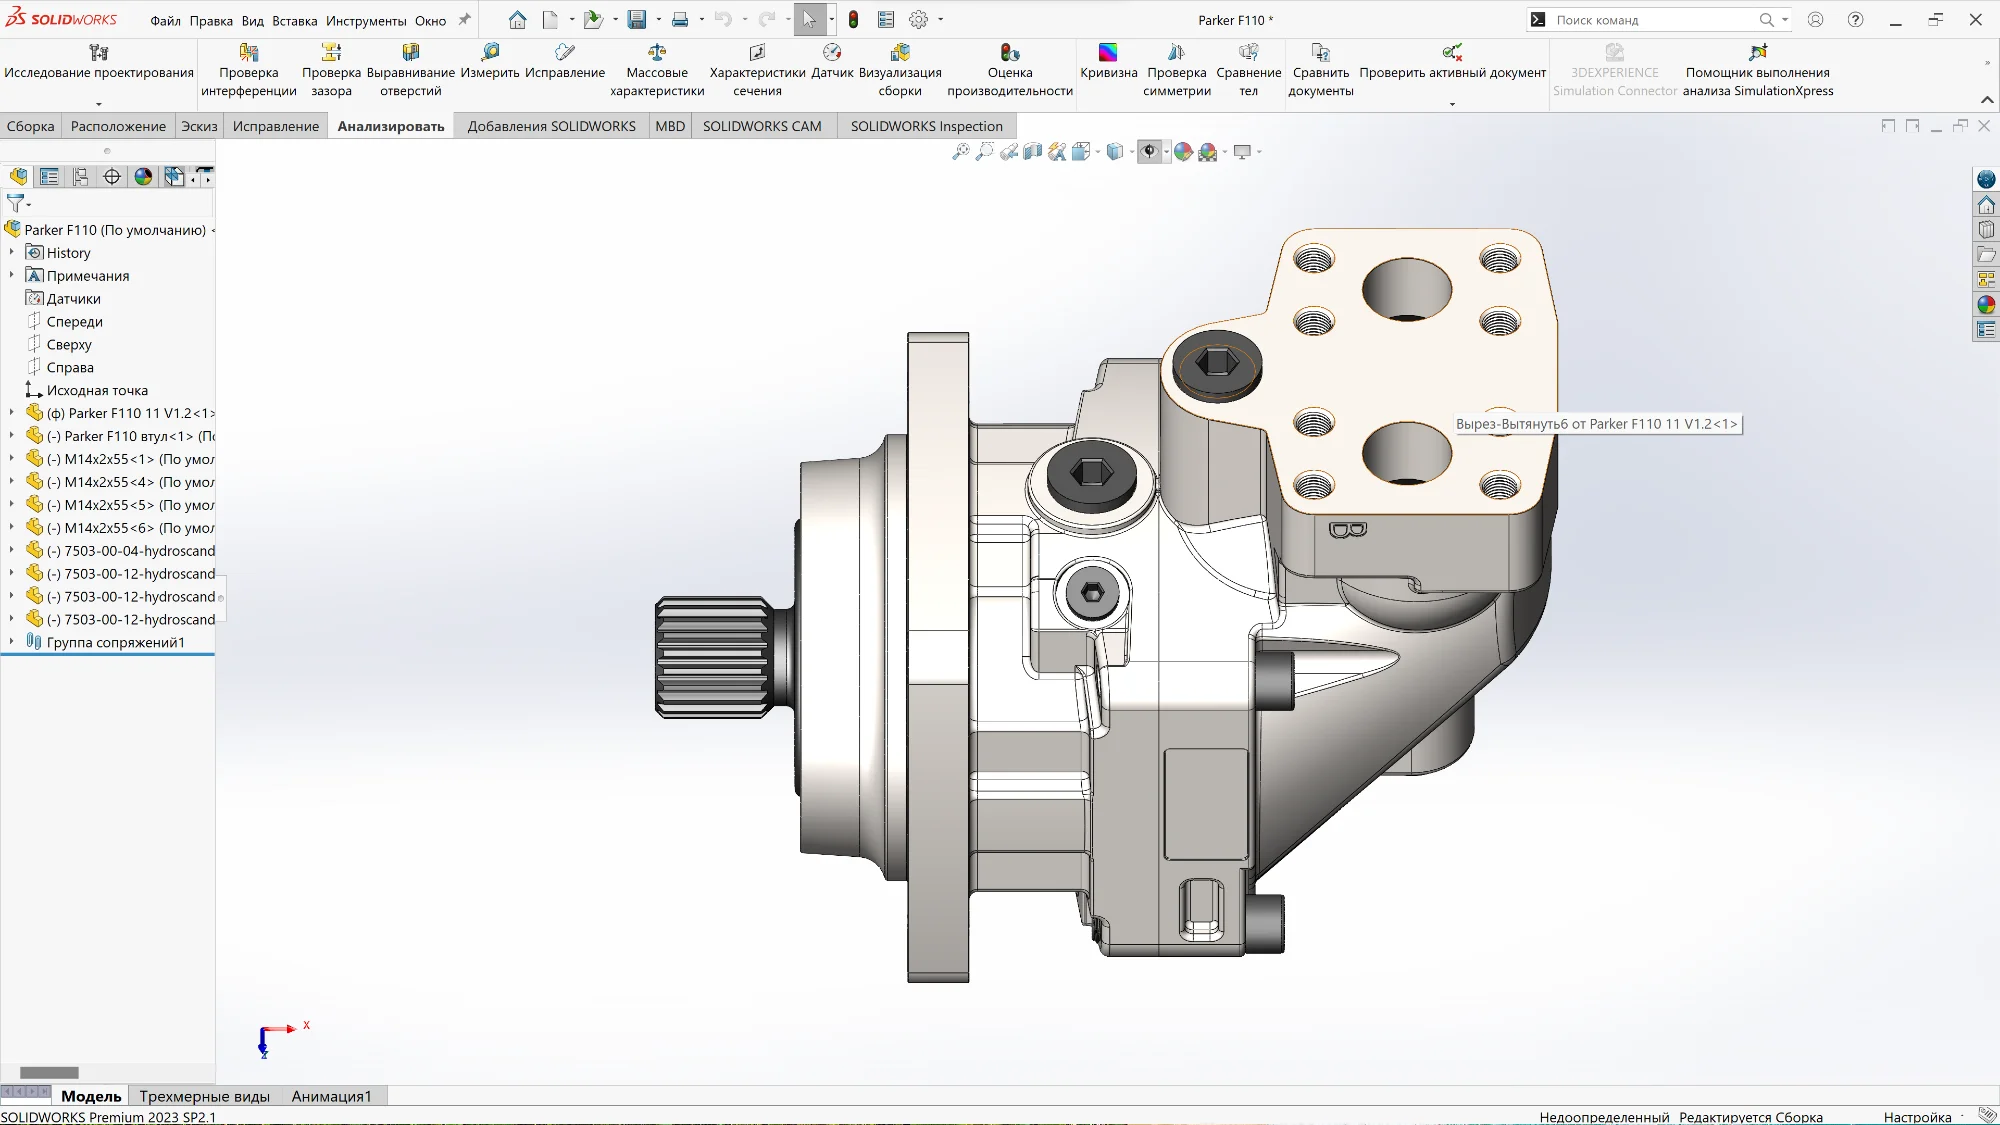Open Edit Appearance color ball in view toolbar
The width and height of the screenshot is (2000, 1125).
(1183, 152)
